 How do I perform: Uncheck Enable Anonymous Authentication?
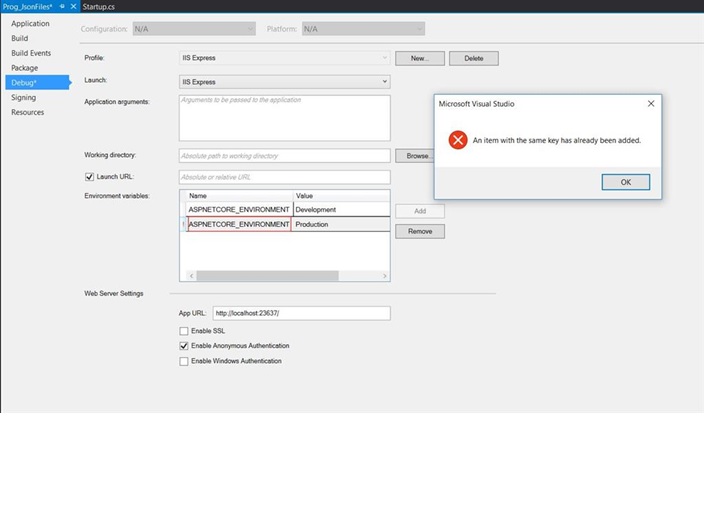[184, 346]
